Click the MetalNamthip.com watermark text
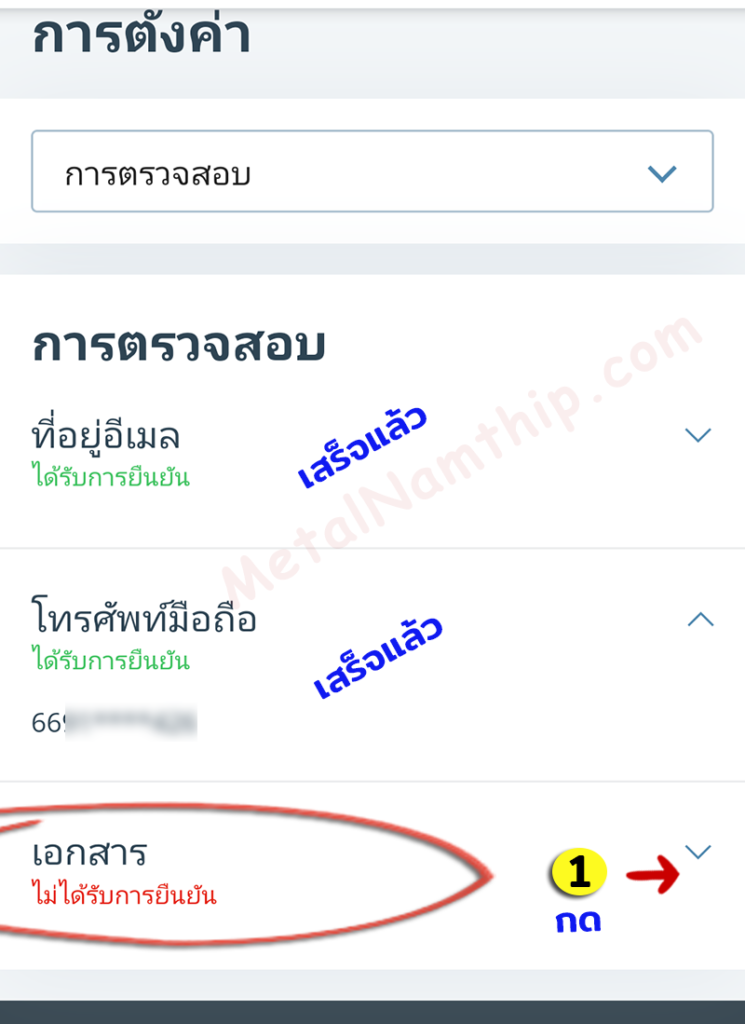 (460, 460)
